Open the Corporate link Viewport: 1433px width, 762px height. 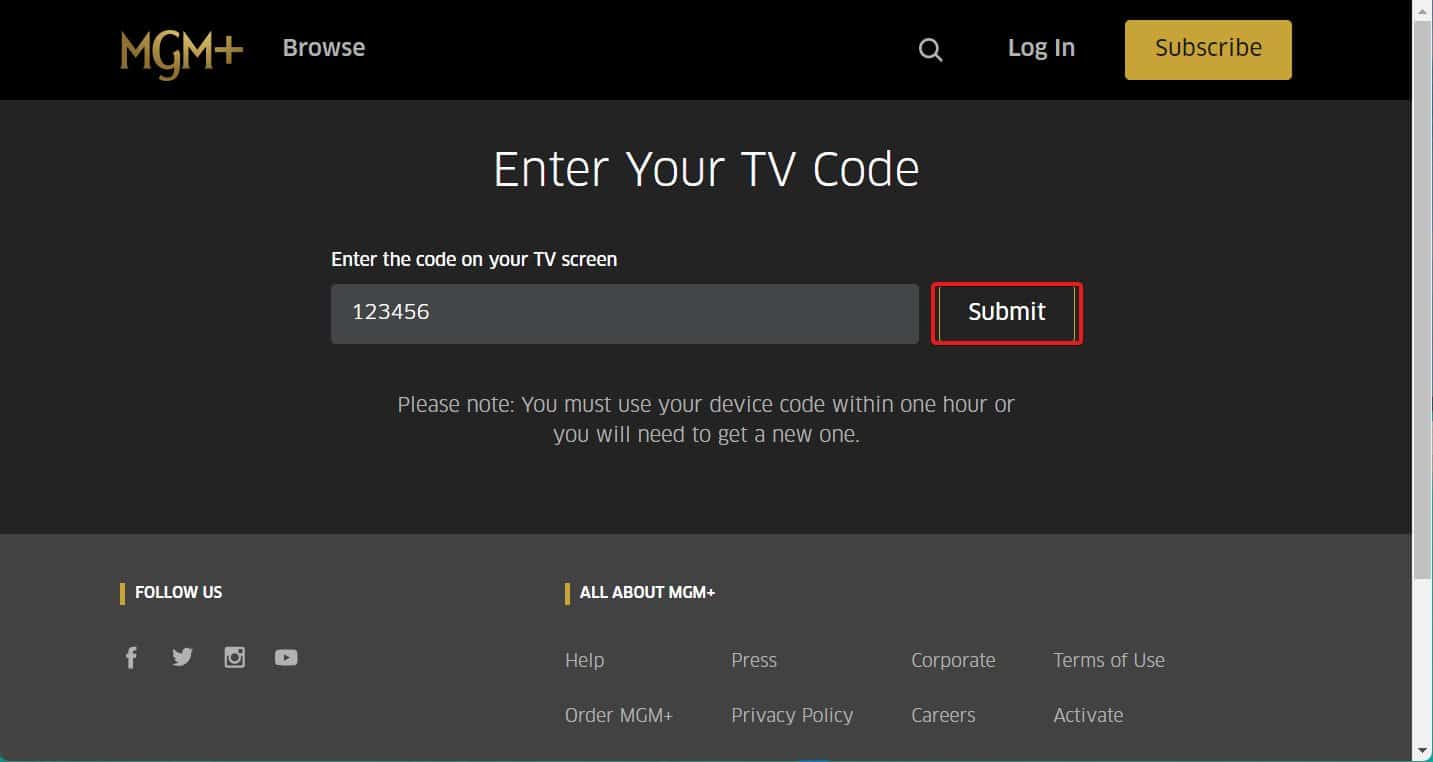953,660
